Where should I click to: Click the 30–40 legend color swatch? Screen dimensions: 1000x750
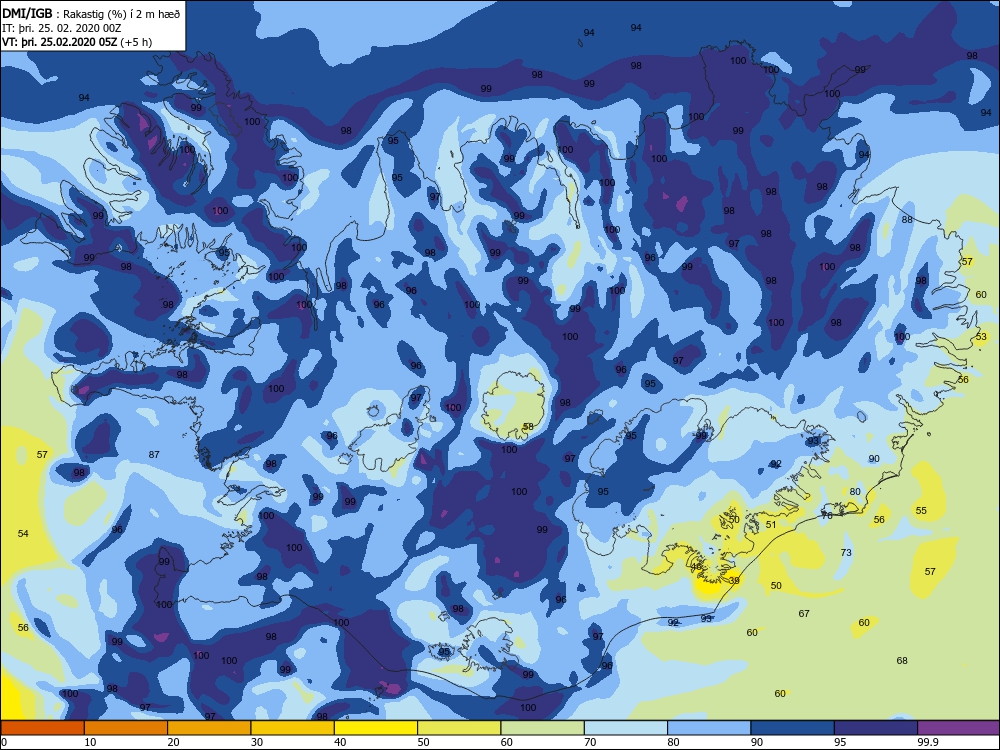point(293,728)
